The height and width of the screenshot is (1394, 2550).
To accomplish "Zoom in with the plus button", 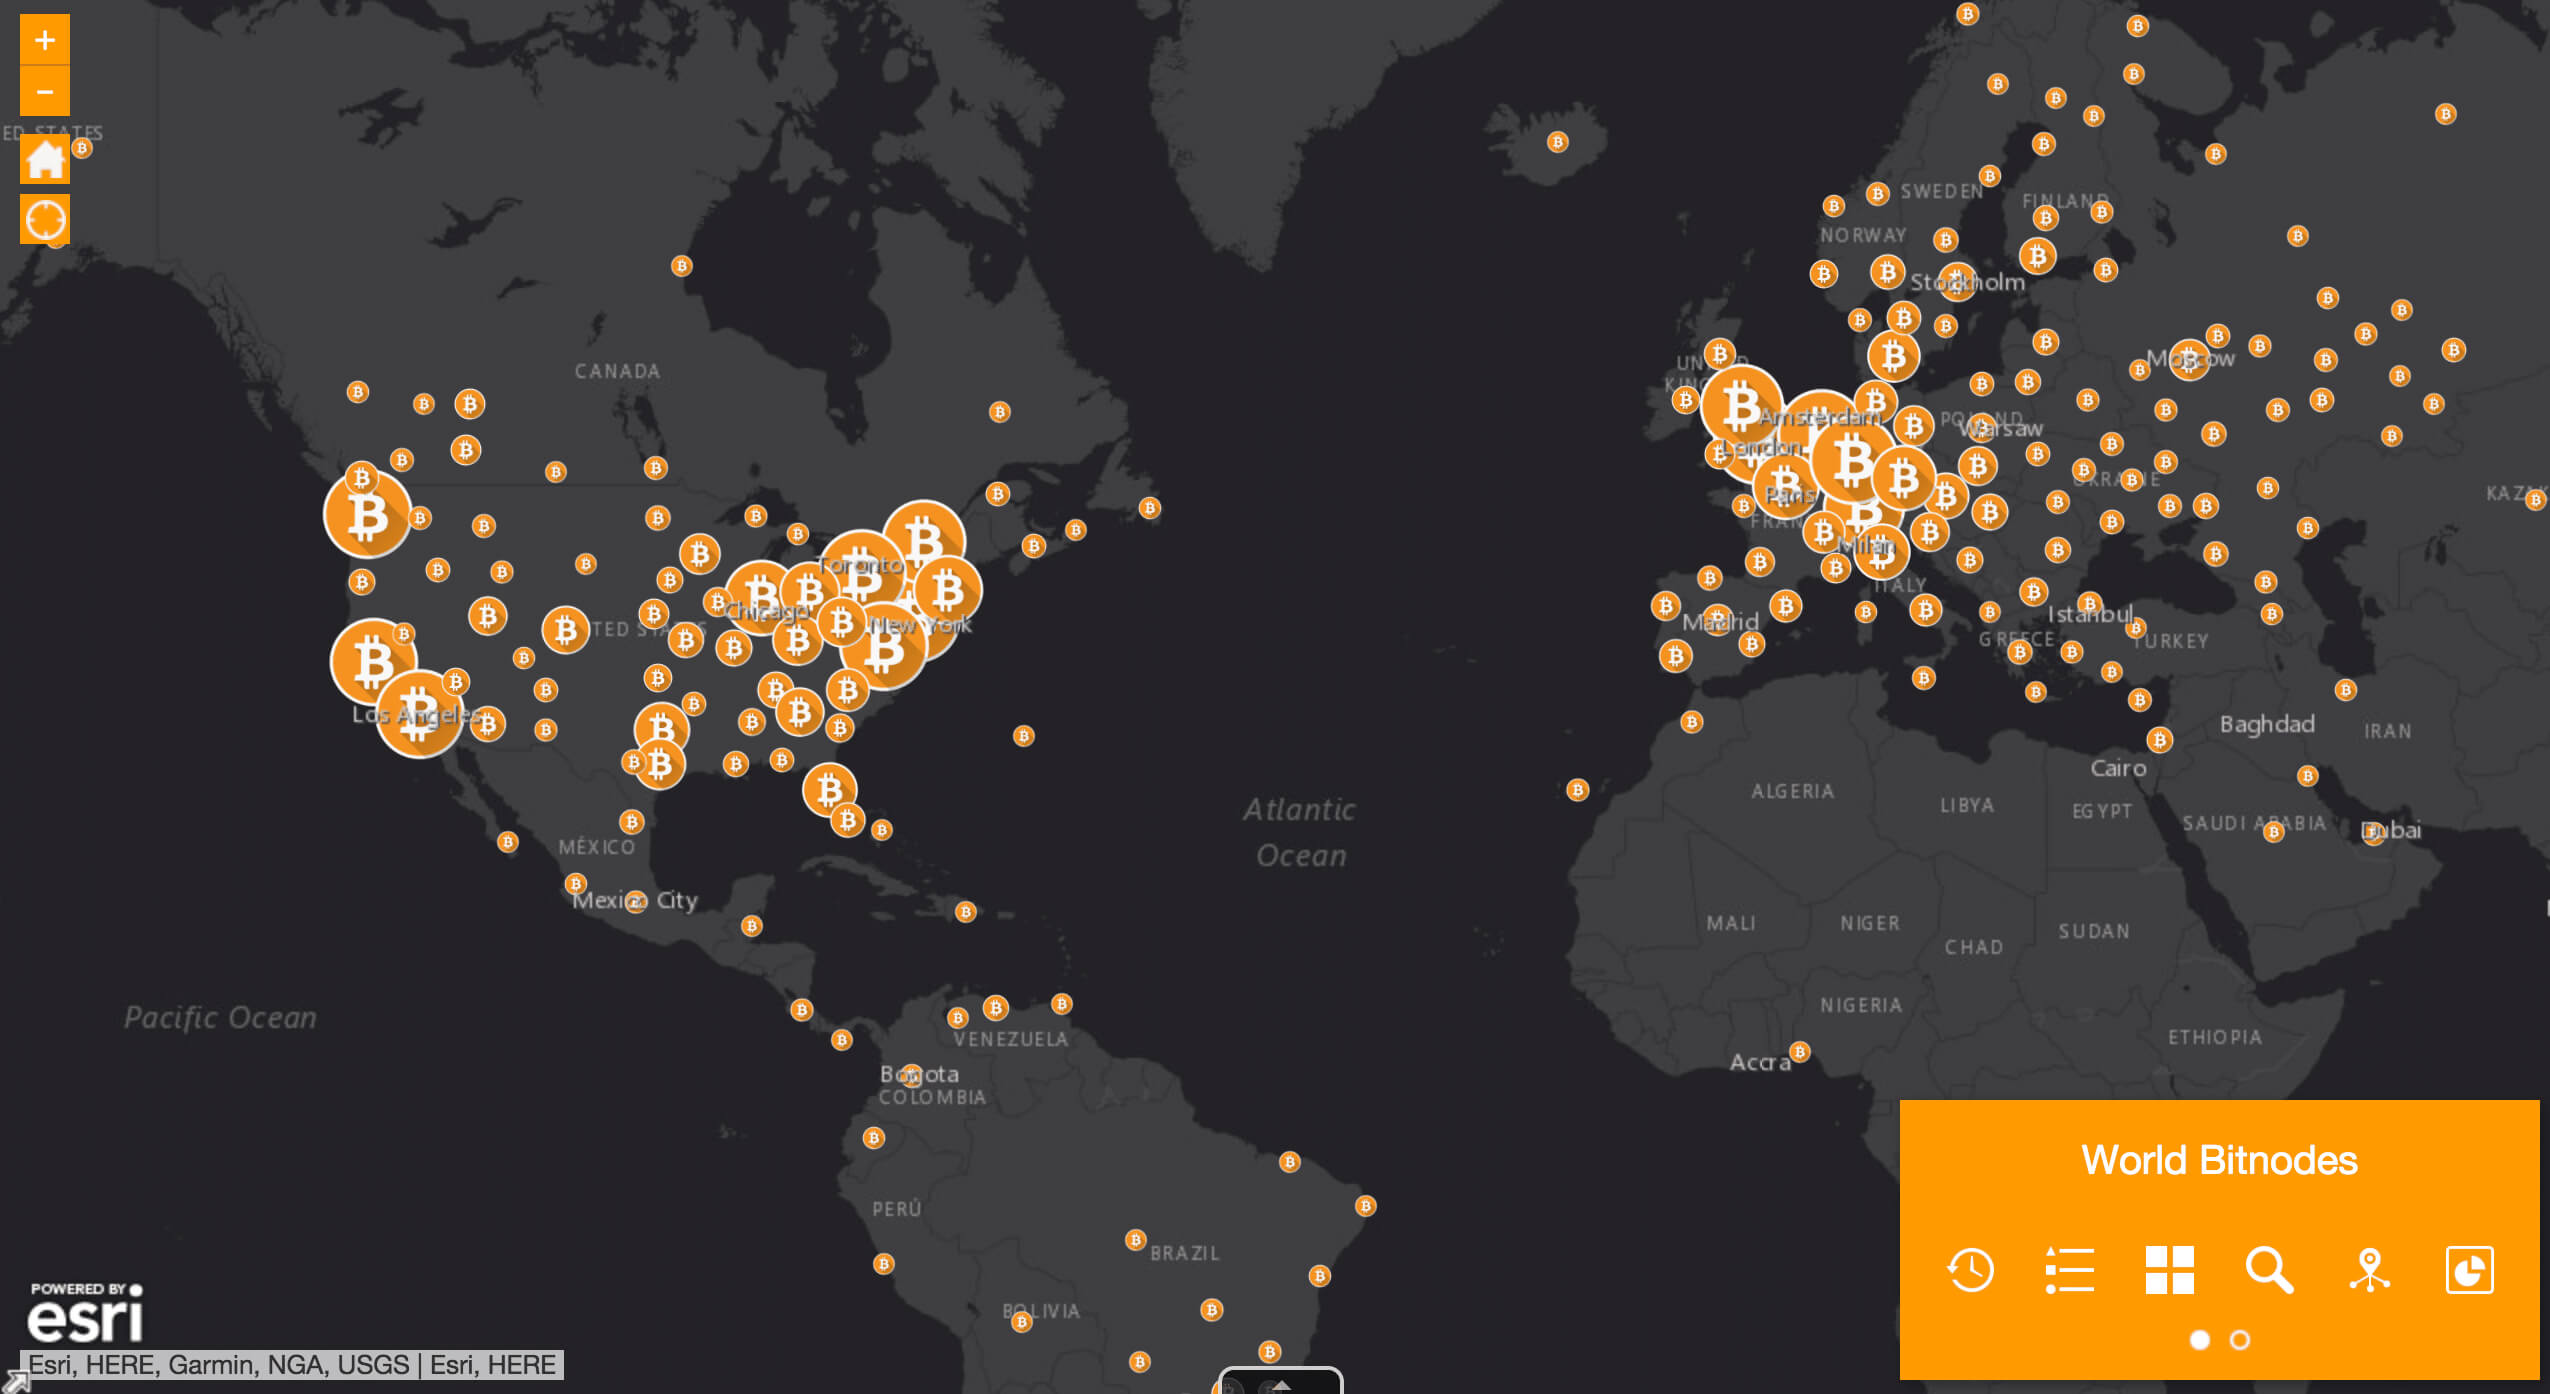I will coord(44,40).
